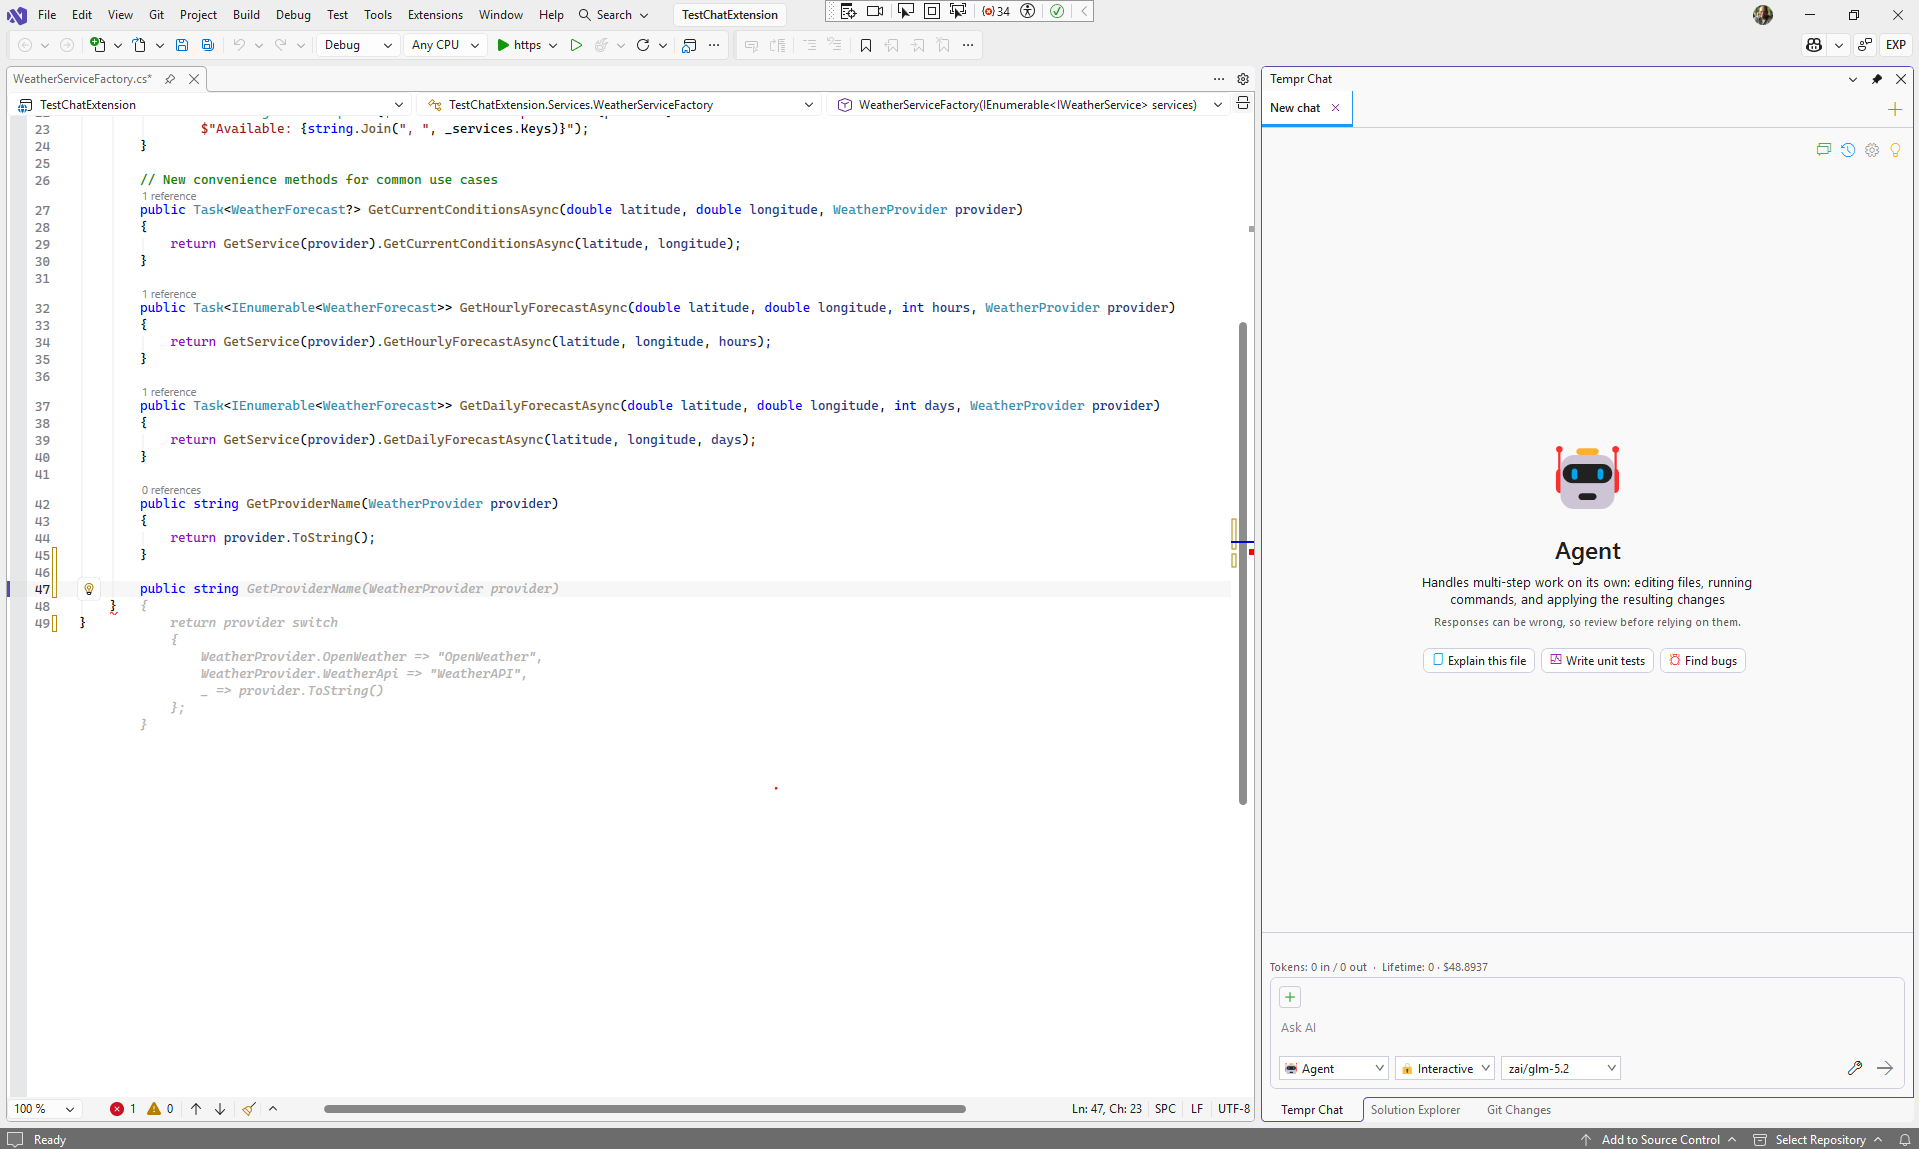Switch to Git Changes tab
The width and height of the screenshot is (1919, 1149).
1519,1110
